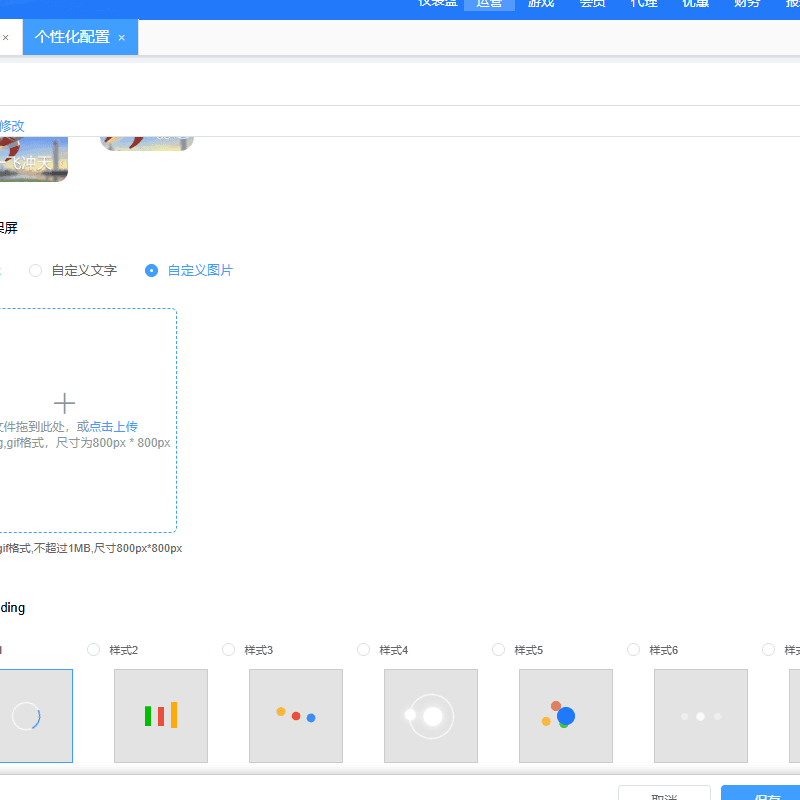
Task: Choose the colored bars loading preview
Action: pos(160,716)
